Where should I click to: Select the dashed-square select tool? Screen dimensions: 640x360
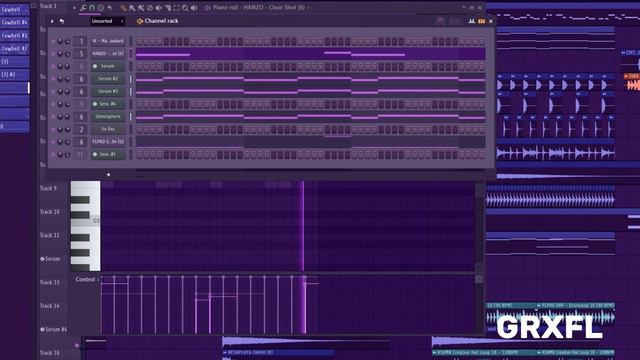176,7
